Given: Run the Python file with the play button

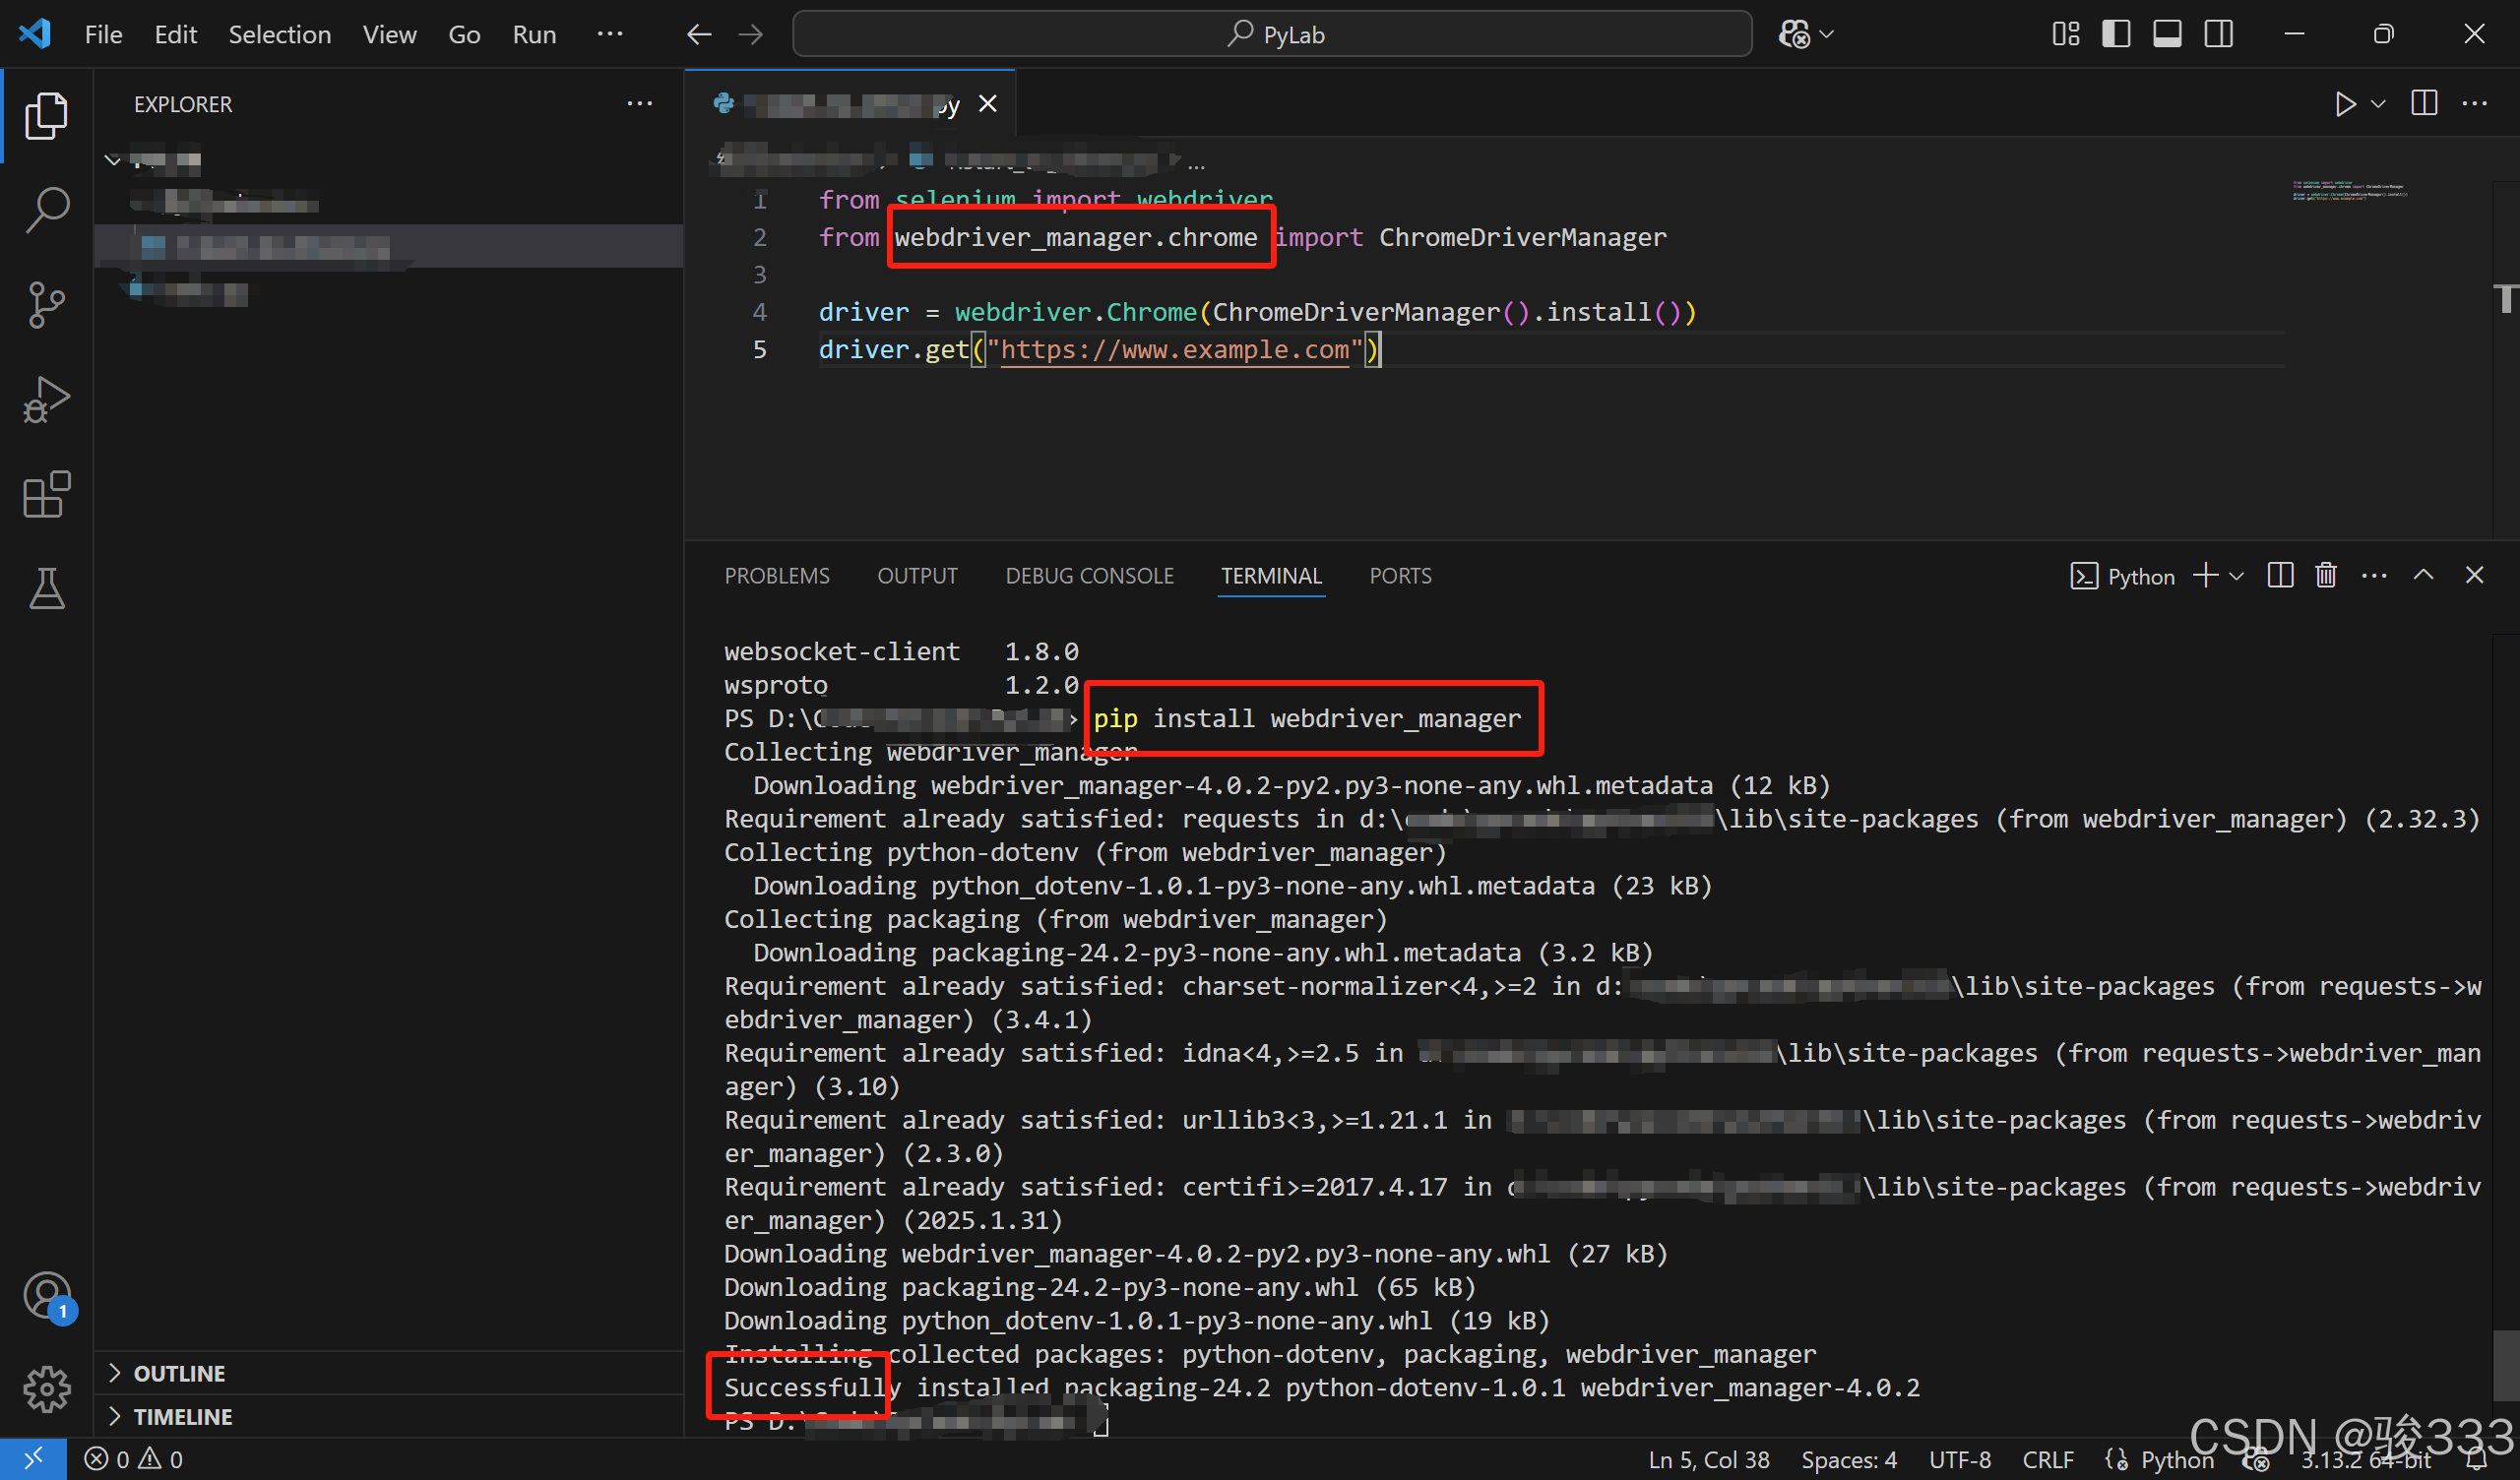Looking at the screenshot, I should click(2345, 103).
